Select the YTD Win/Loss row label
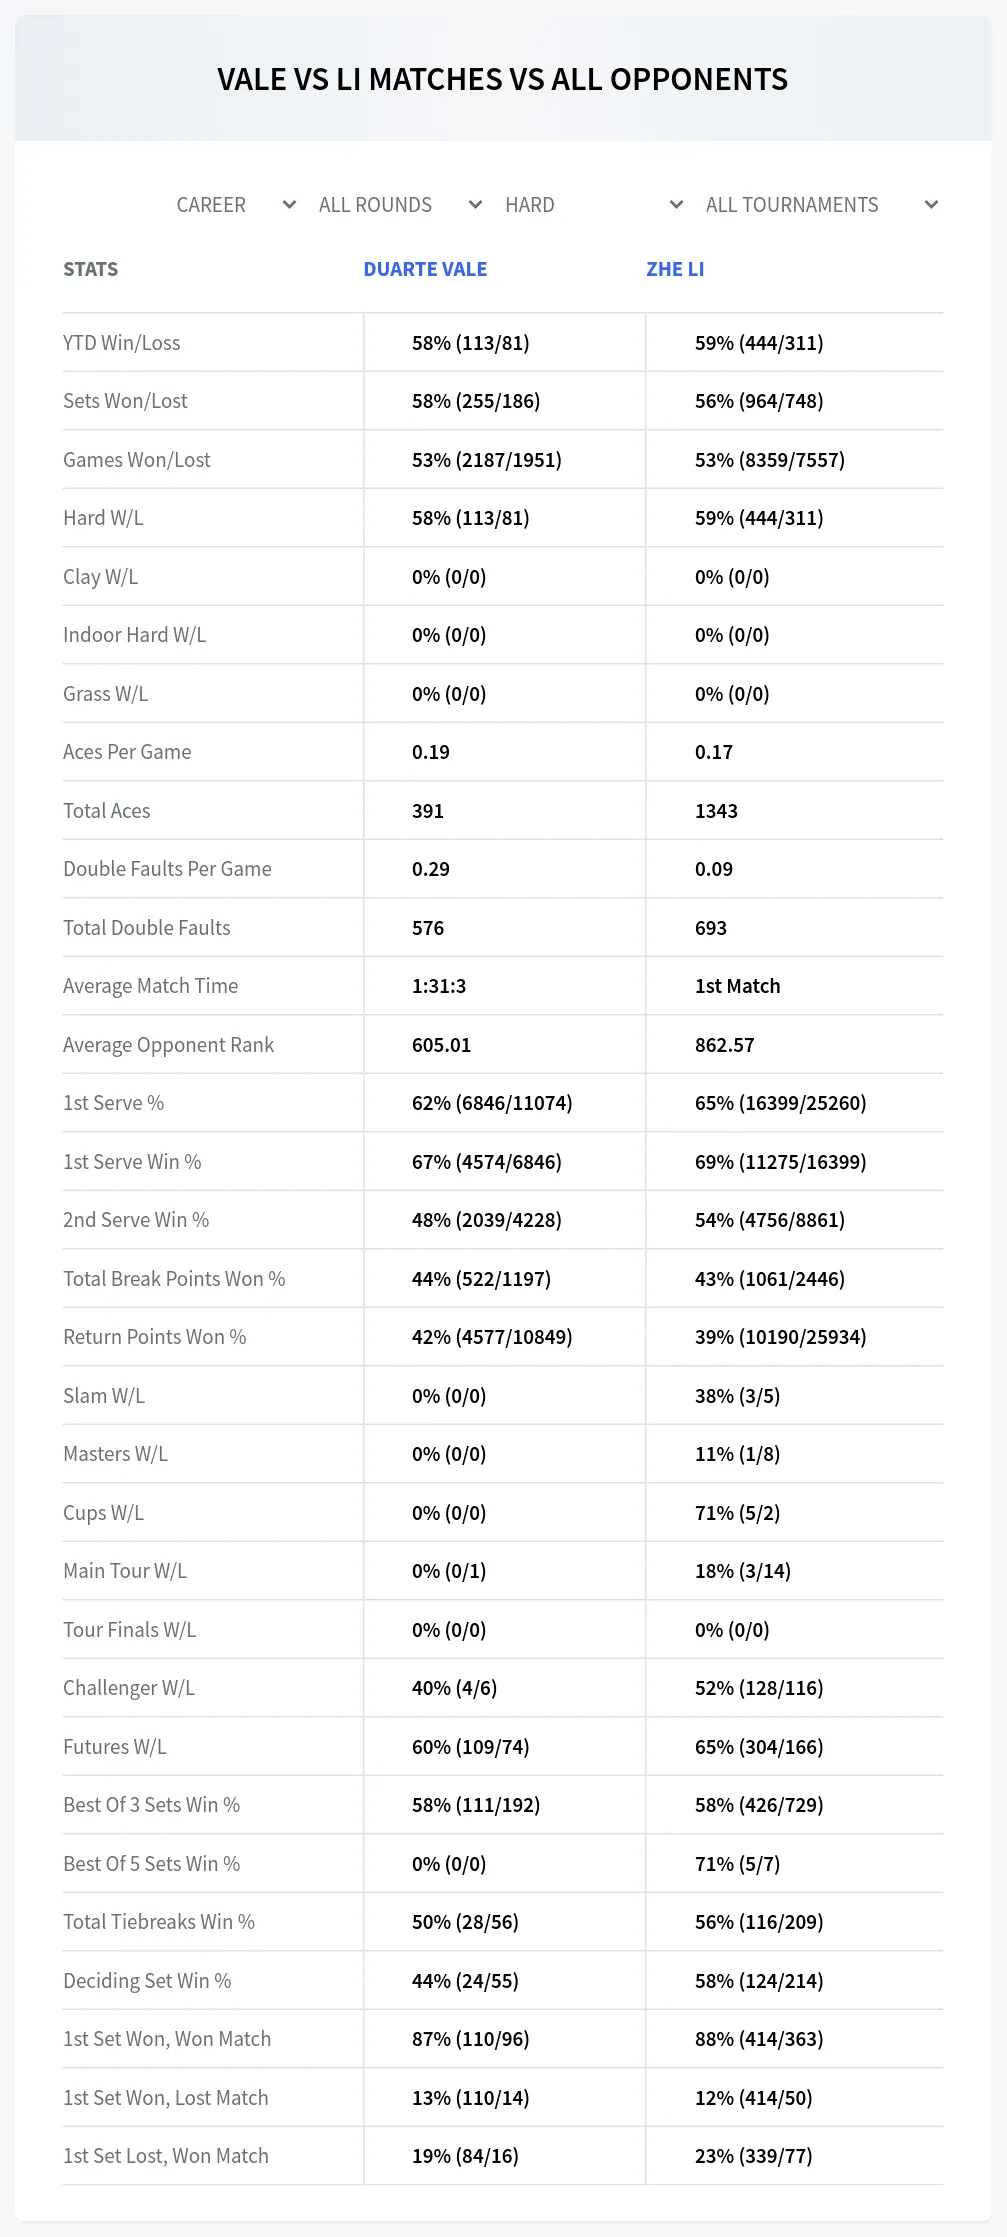This screenshot has width=1007, height=2237. click(x=122, y=343)
